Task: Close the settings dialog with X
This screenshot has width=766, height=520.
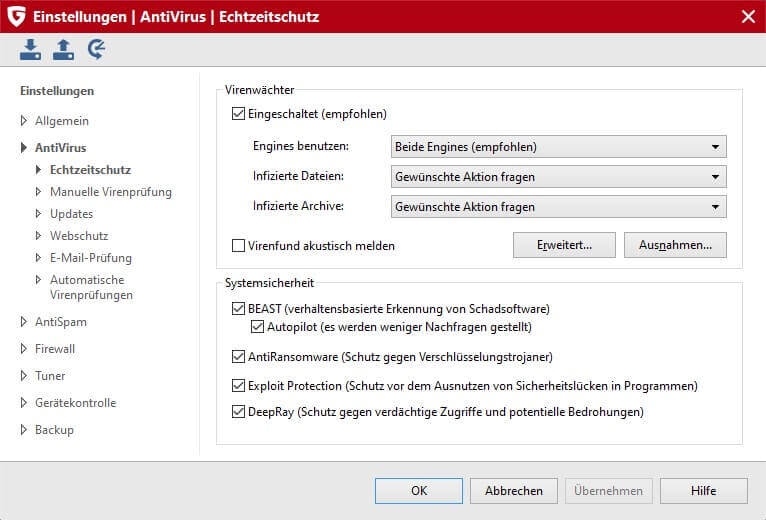Action: coord(747,16)
